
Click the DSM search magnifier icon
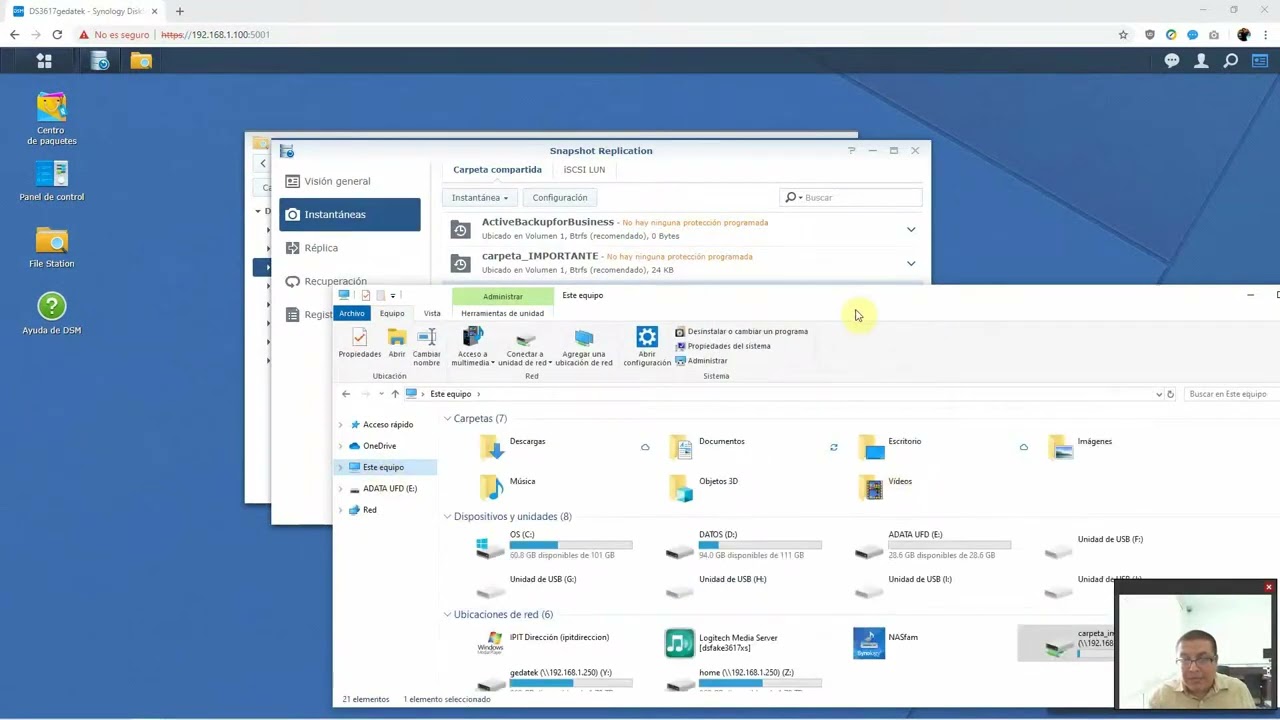click(x=1231, y=61)
